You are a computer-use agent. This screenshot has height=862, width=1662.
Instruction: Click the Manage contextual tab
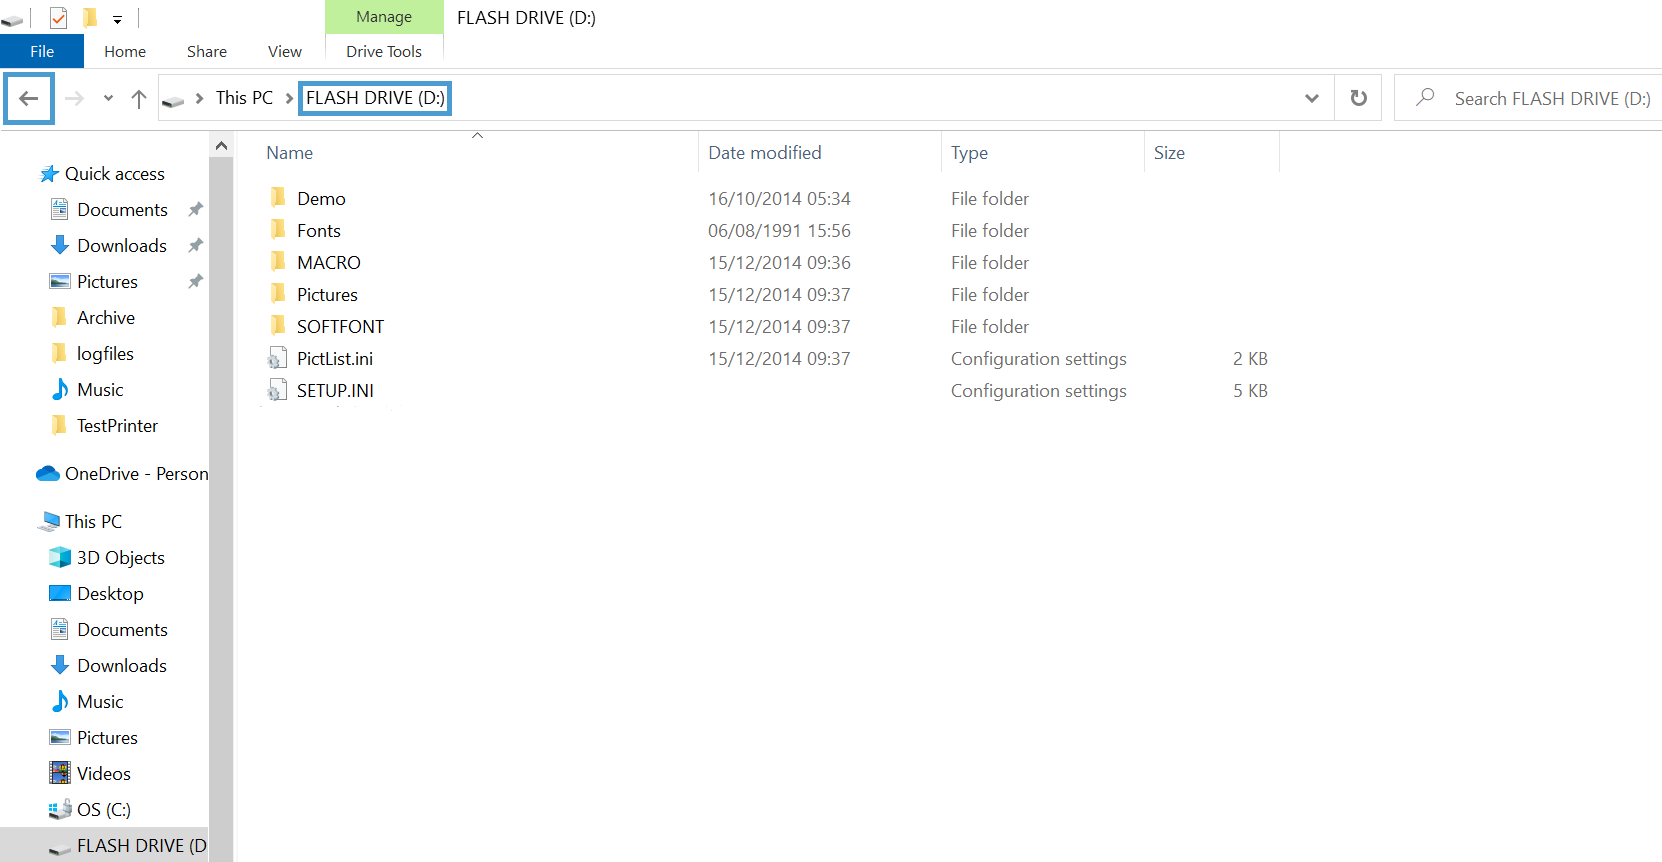click(384, 17)
